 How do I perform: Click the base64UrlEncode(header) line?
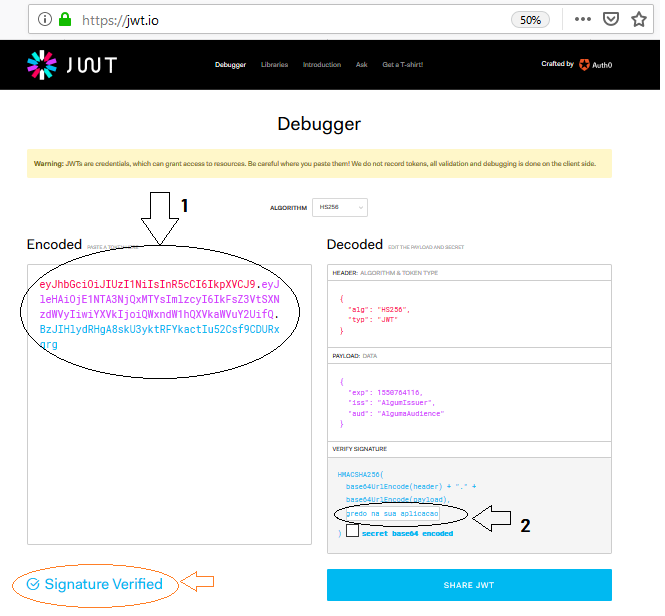coord(411,487)
